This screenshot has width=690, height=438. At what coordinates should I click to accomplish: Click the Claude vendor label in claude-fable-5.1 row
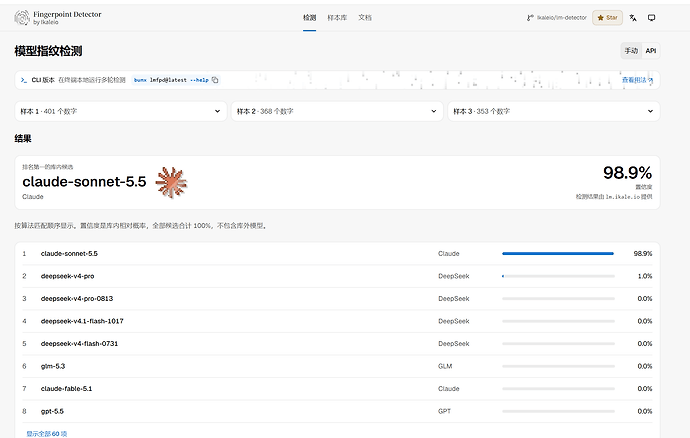coord(448,389)
